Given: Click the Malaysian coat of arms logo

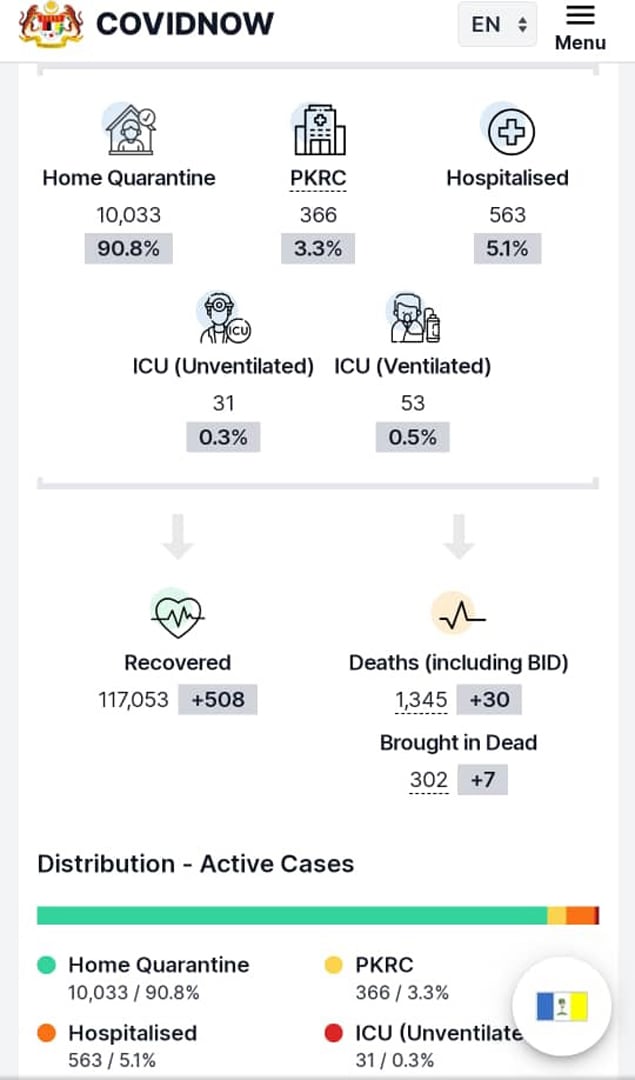Looking at the screenshot, I should 51,24.
